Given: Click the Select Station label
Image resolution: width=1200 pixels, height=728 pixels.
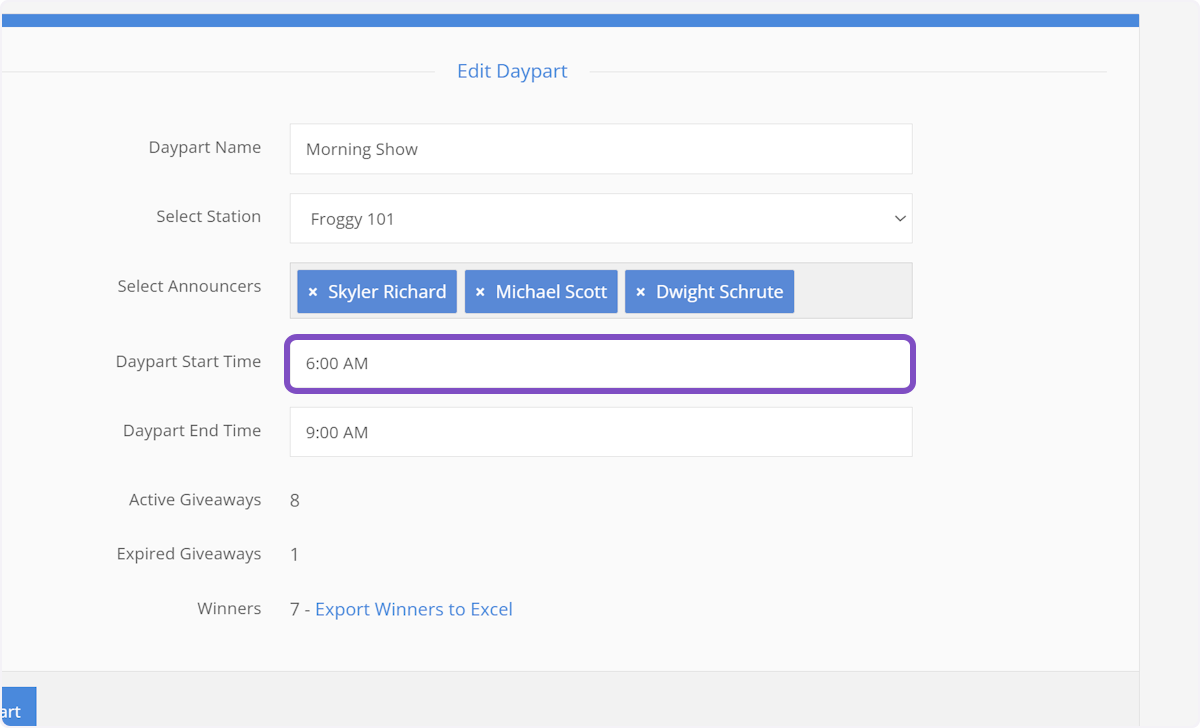Looking at the screenshot, I should 208,216.
